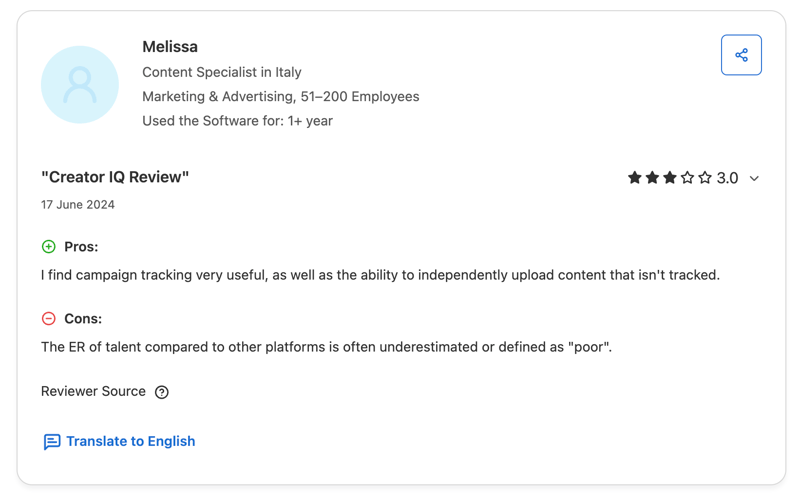The image size is (800, 496).
Task: Click the share icon button
Action: [x=741, y=55]
